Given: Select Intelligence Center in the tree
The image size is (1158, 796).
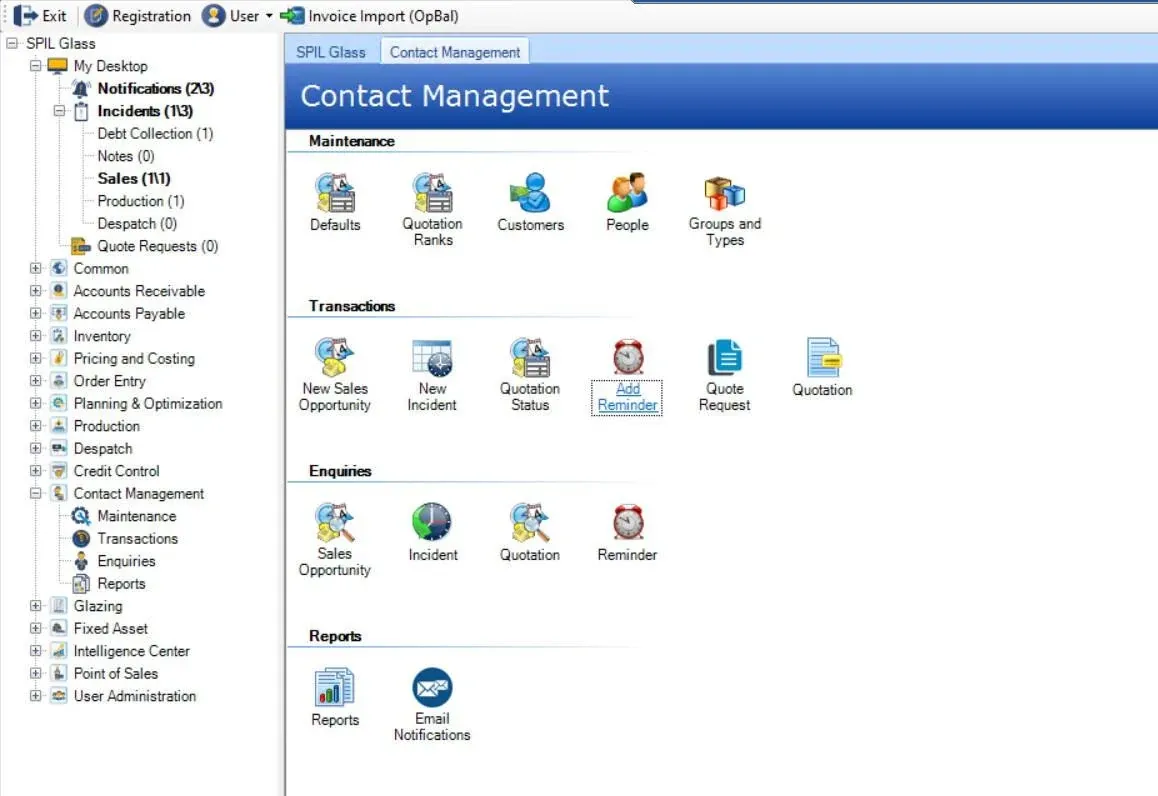Looking at the screenshot, I should (x=131, y=651).
